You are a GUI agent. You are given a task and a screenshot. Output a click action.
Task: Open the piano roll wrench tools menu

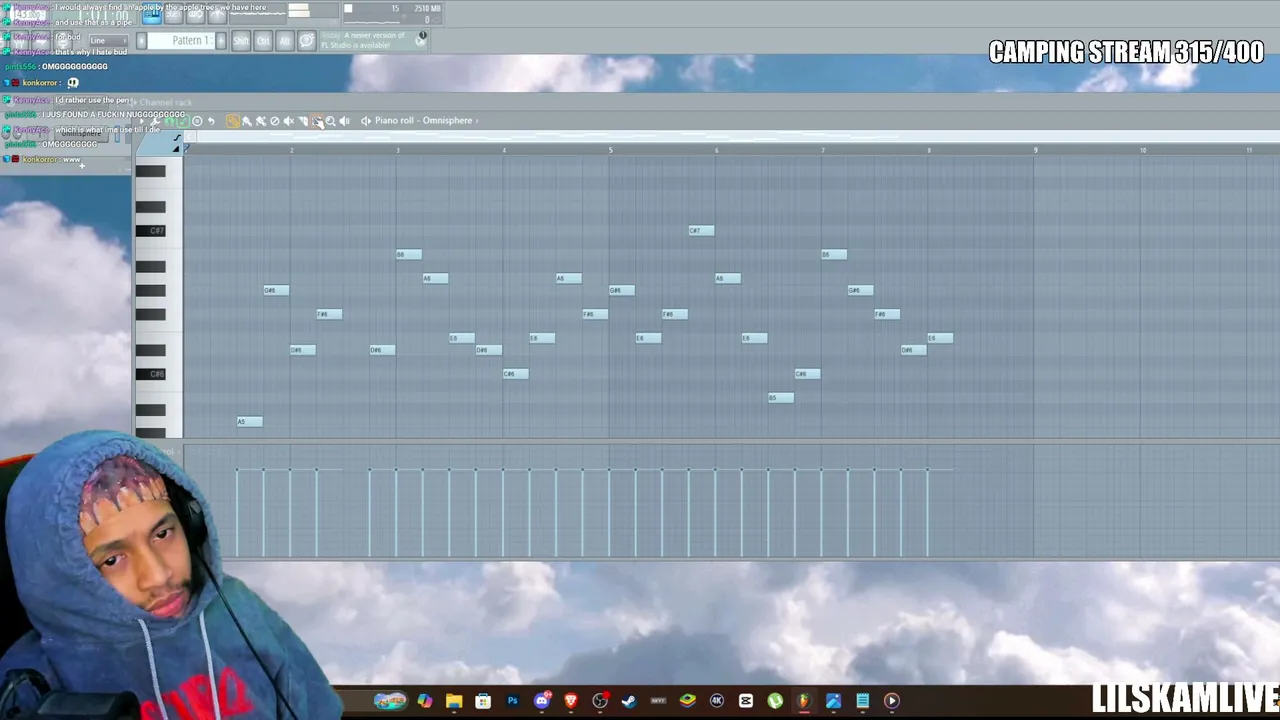tap(155, 121)
